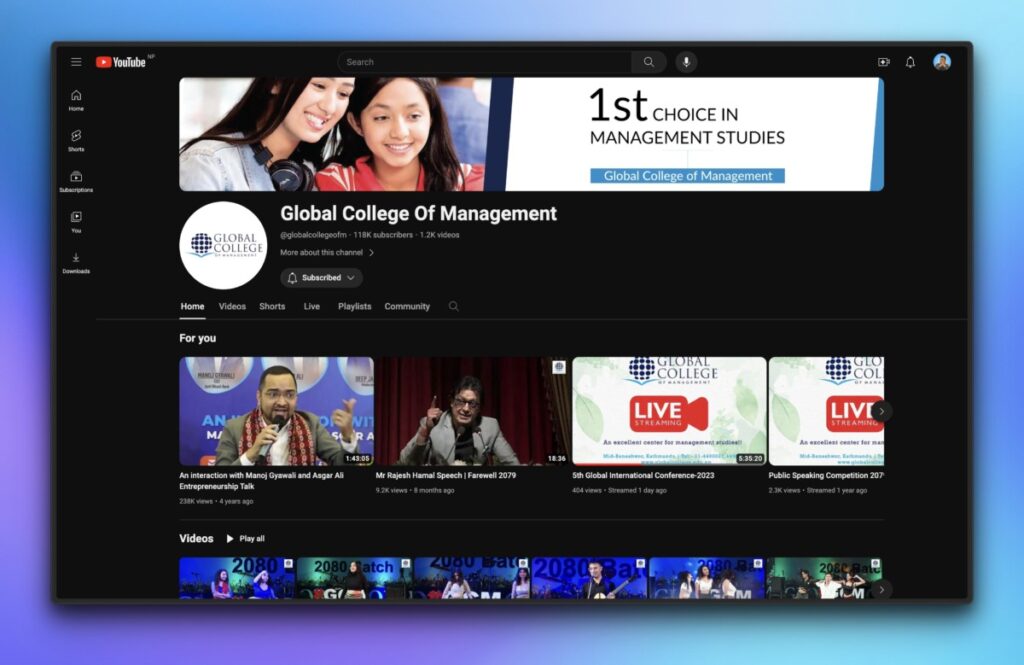Image resolution: width=1024 pixels, height=665 pixels.
Task: Click your profile avatar
Action: click(941, 61)
